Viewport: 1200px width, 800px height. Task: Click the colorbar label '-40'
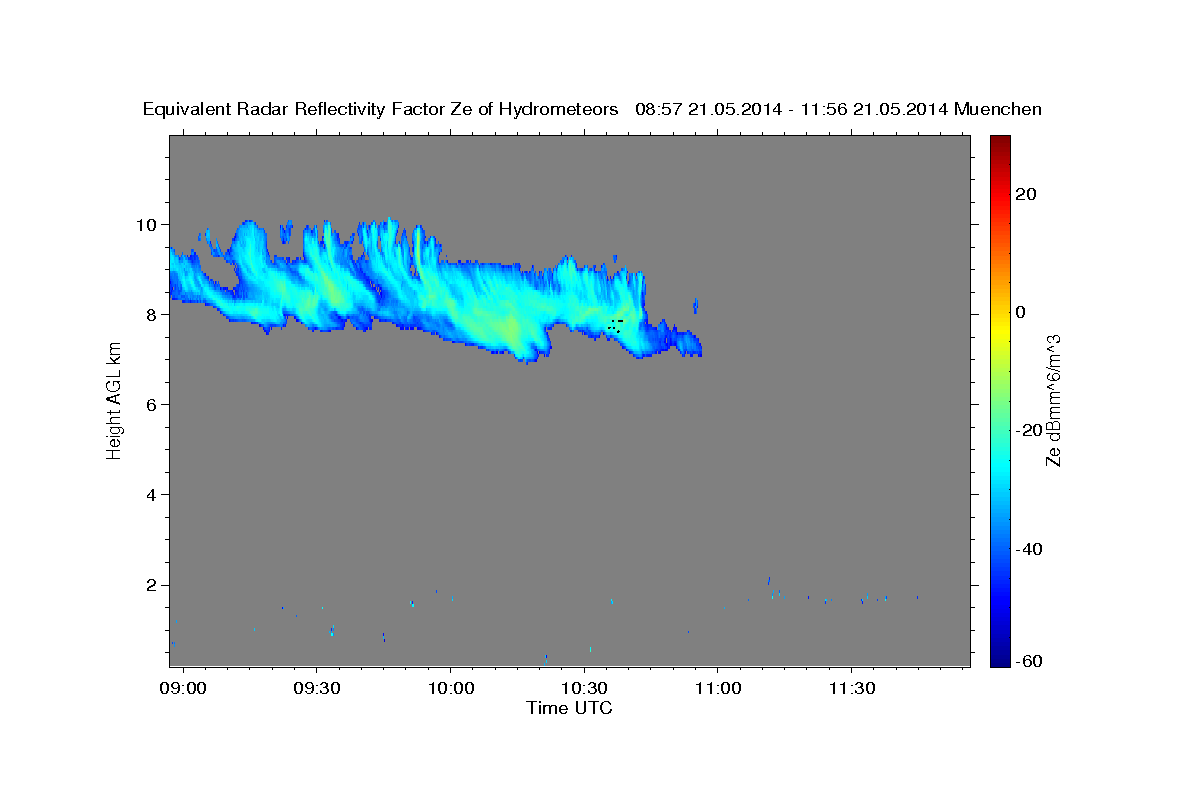pyautogui.click(x=1029, y=548)
